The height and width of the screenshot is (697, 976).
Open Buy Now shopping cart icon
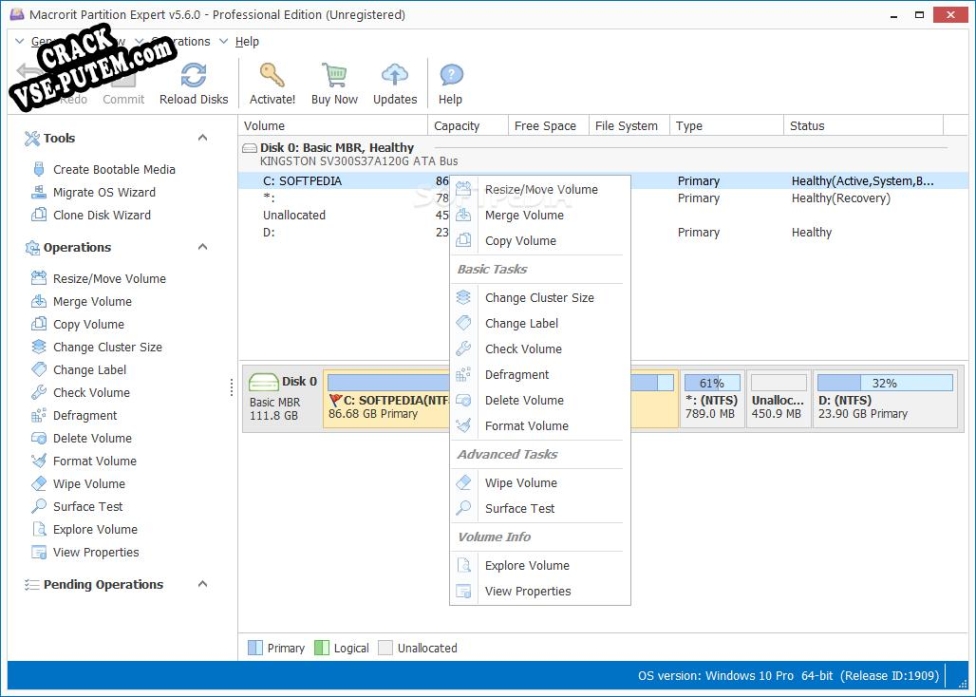(x=334, y=75)
